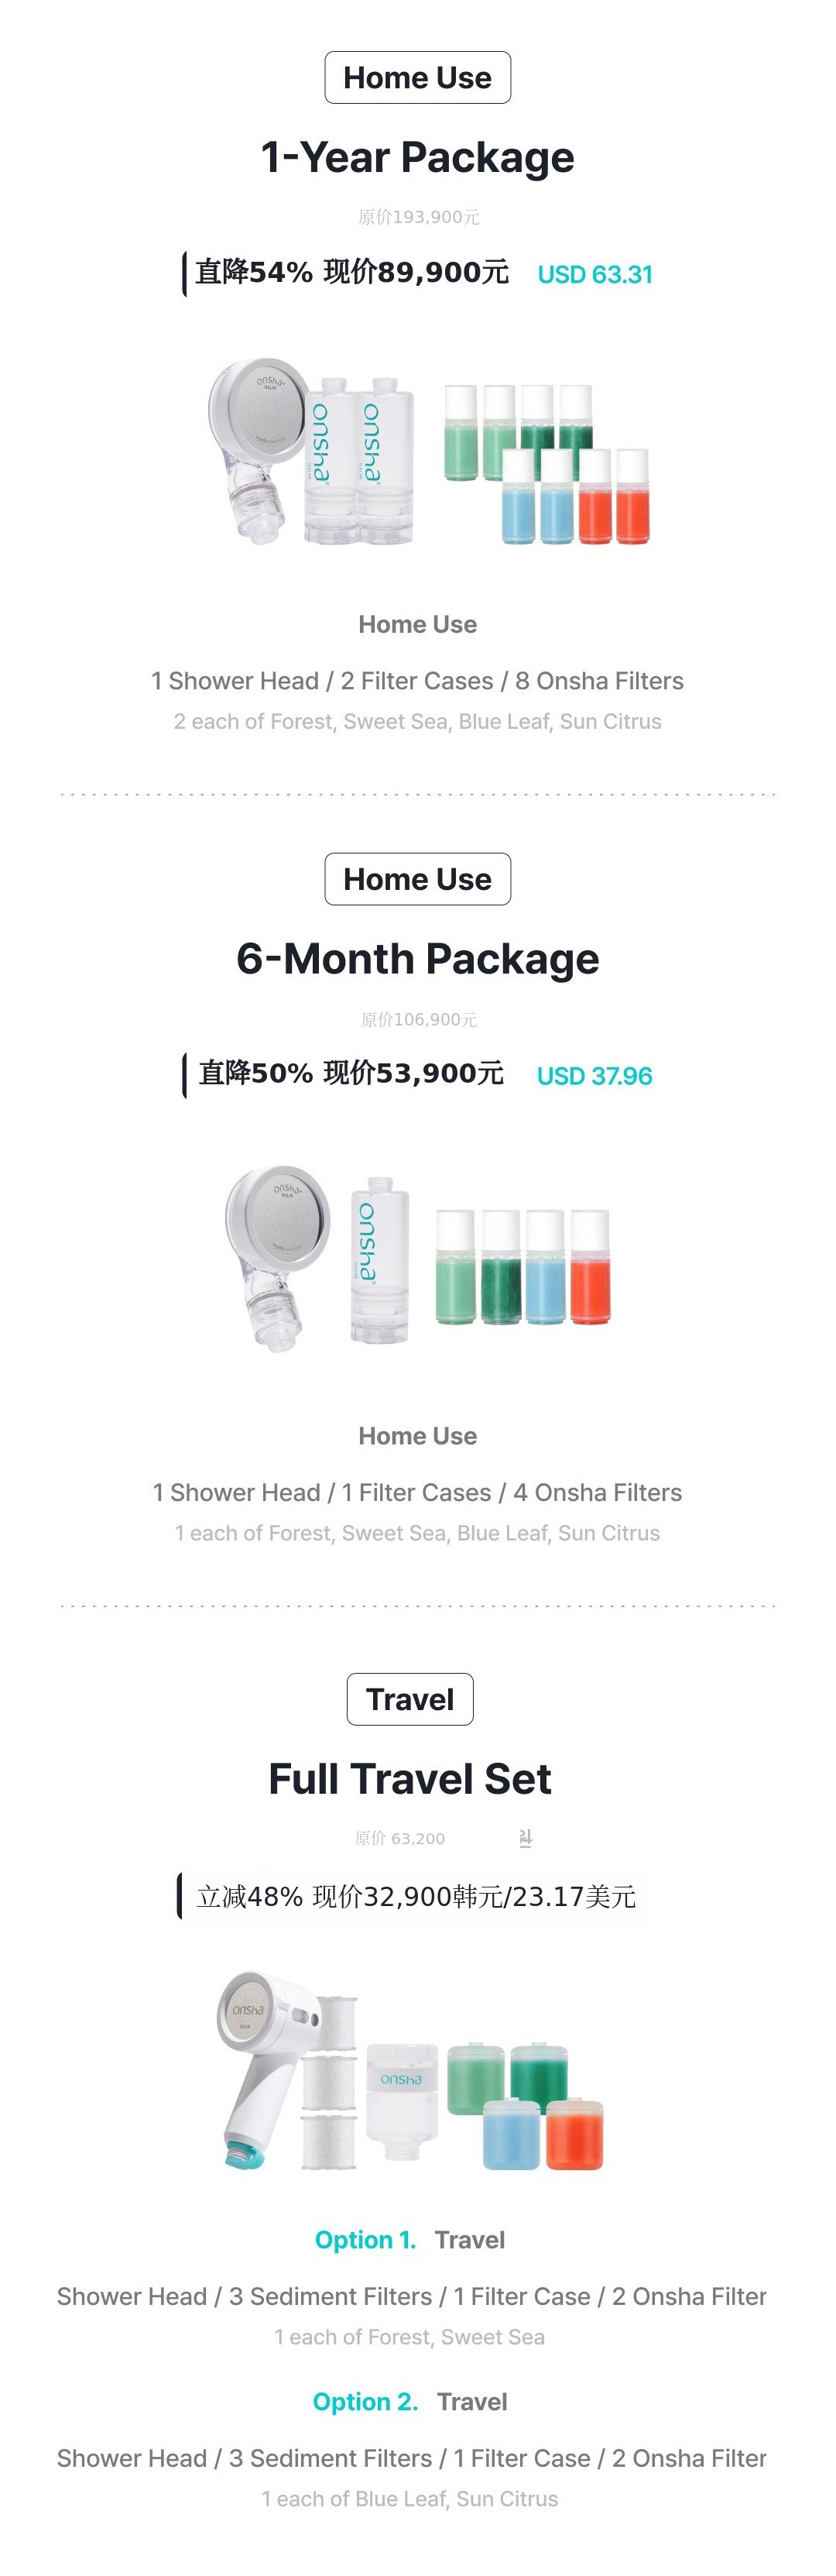Select the 6-Month Package heading
This screenshot has width=836, height=2576.
click(x=417, y=958)
